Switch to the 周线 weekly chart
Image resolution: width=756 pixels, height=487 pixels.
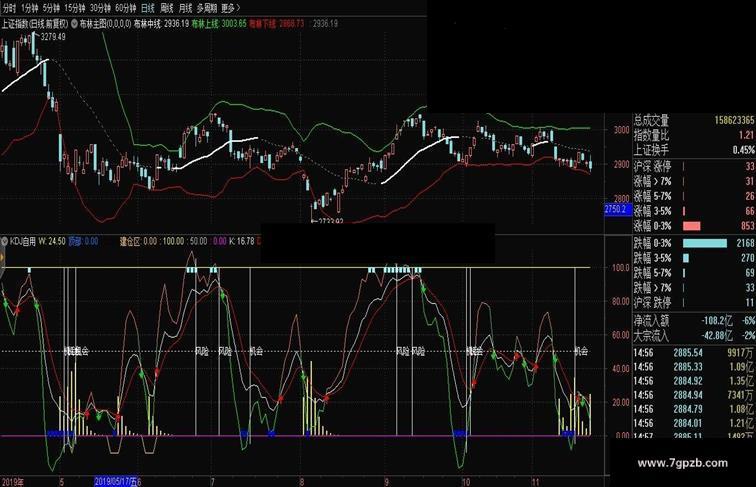[166, 8]
